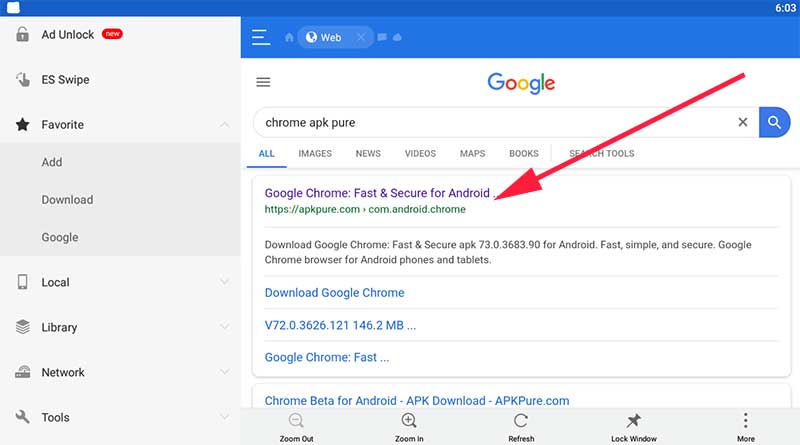
Task: Click apkpure.com com.android.chrome URL
Action: click(365, 209)
